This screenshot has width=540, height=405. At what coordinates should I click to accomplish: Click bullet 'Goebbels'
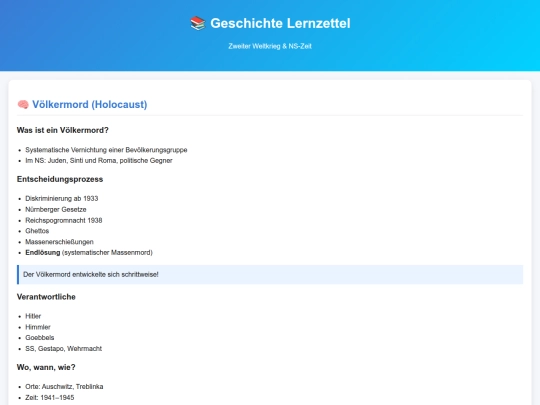pos(40,338)
